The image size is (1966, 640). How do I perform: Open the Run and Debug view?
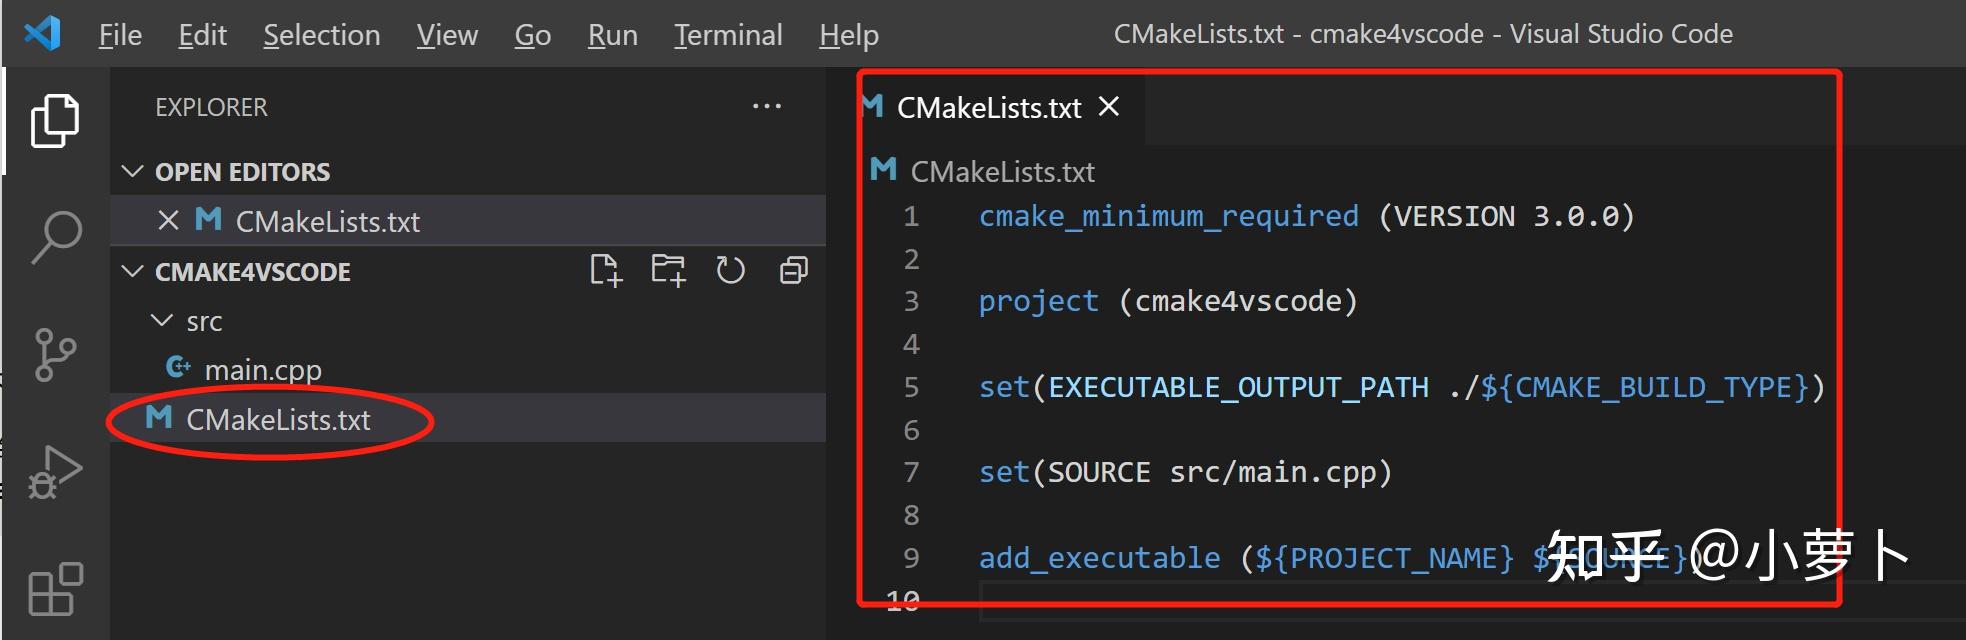point(55,472)
